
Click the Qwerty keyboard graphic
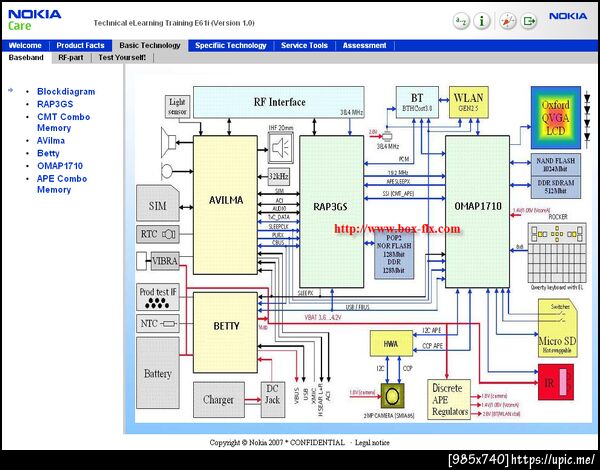pos(557,253)
